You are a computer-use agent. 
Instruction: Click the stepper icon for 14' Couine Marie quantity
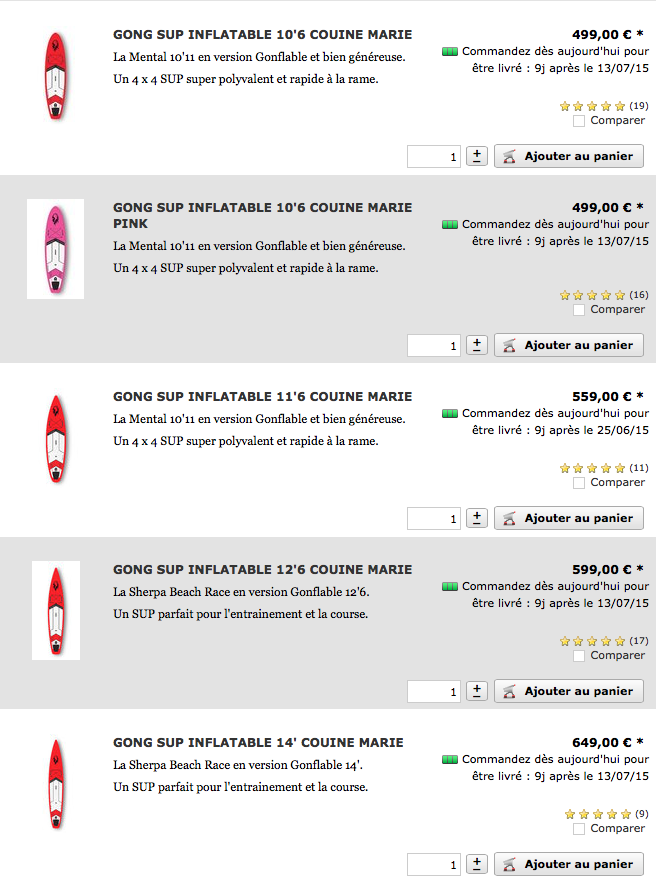(x=477, y=864)
